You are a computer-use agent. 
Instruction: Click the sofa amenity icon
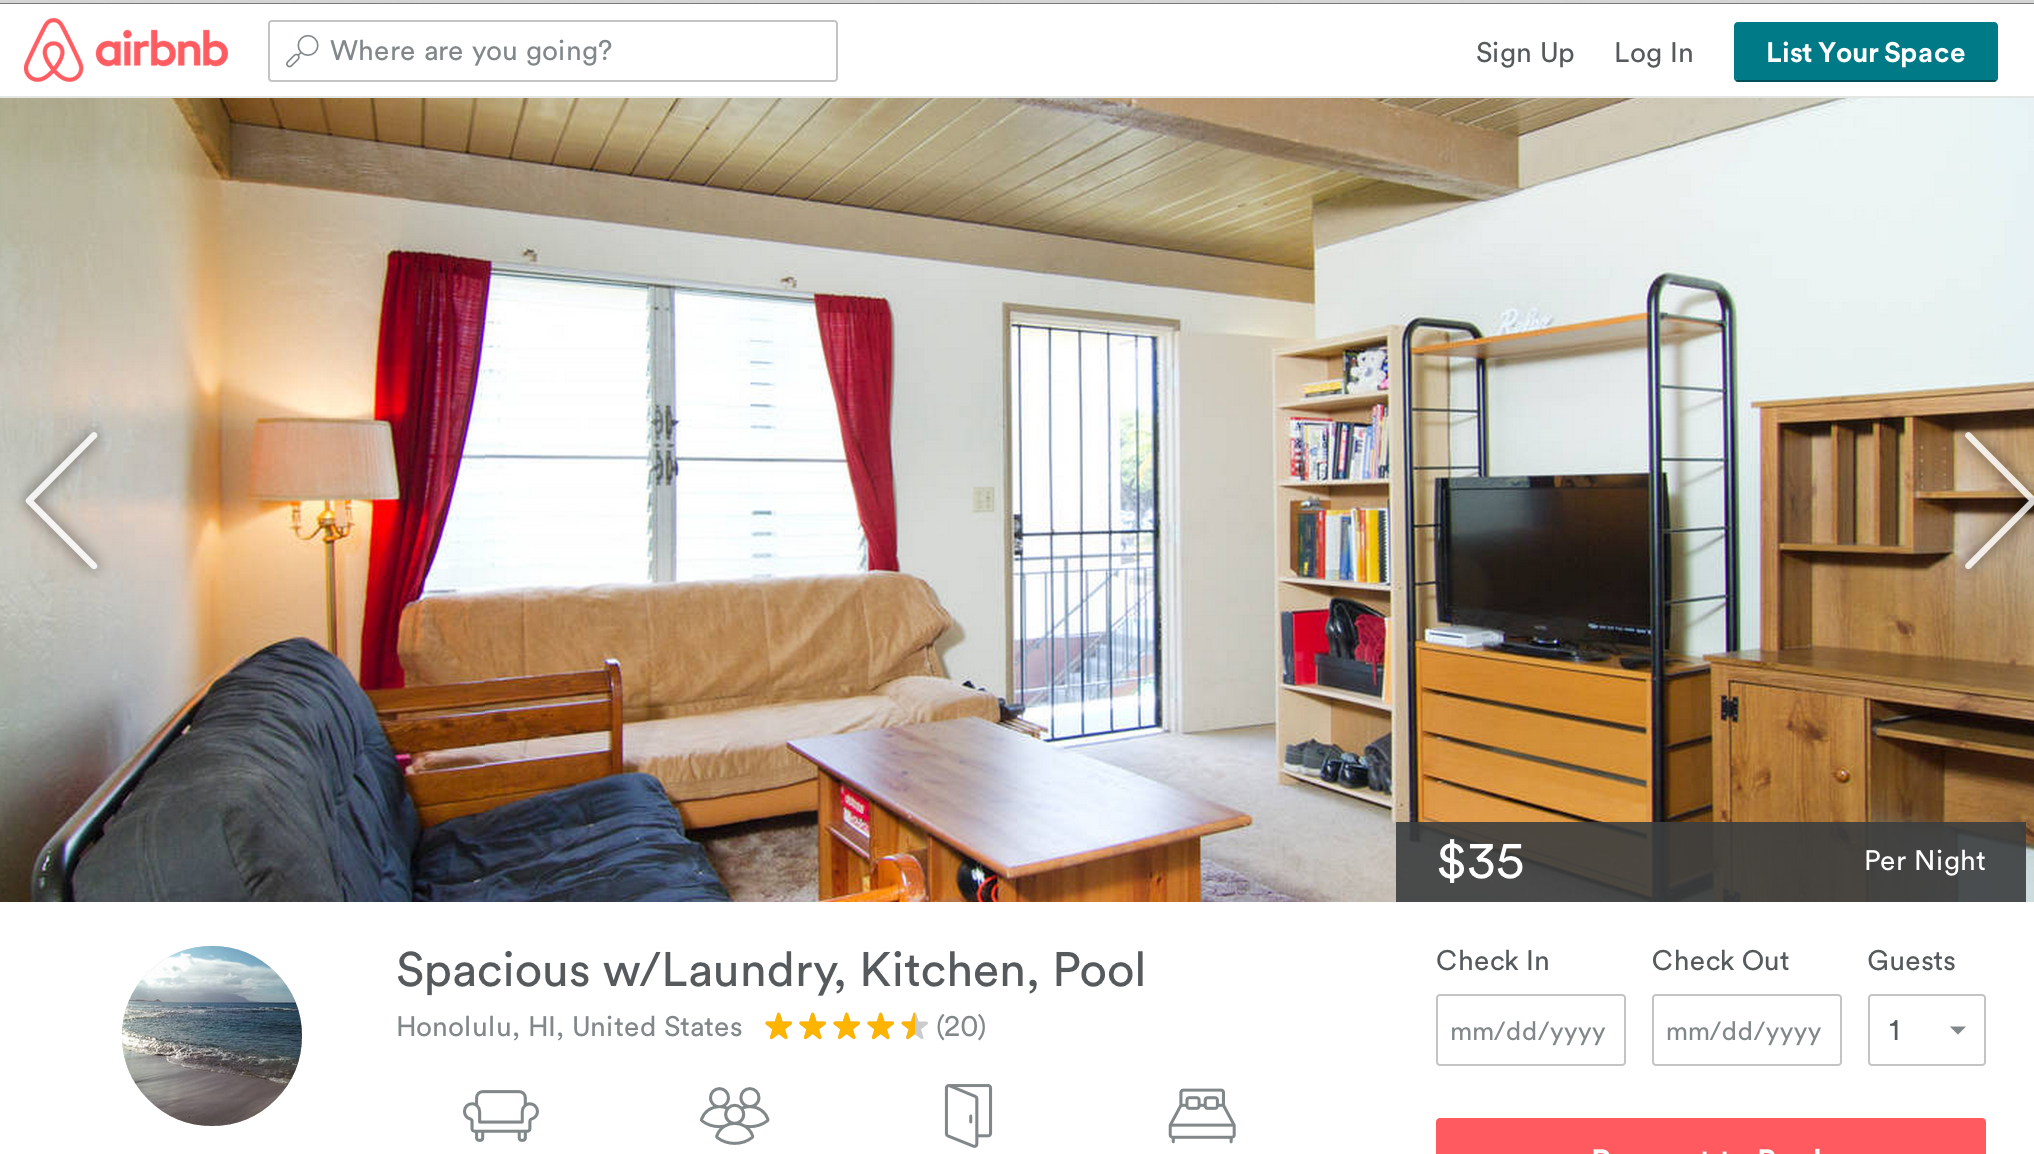pyautogui.click(x=501, y=1115)
